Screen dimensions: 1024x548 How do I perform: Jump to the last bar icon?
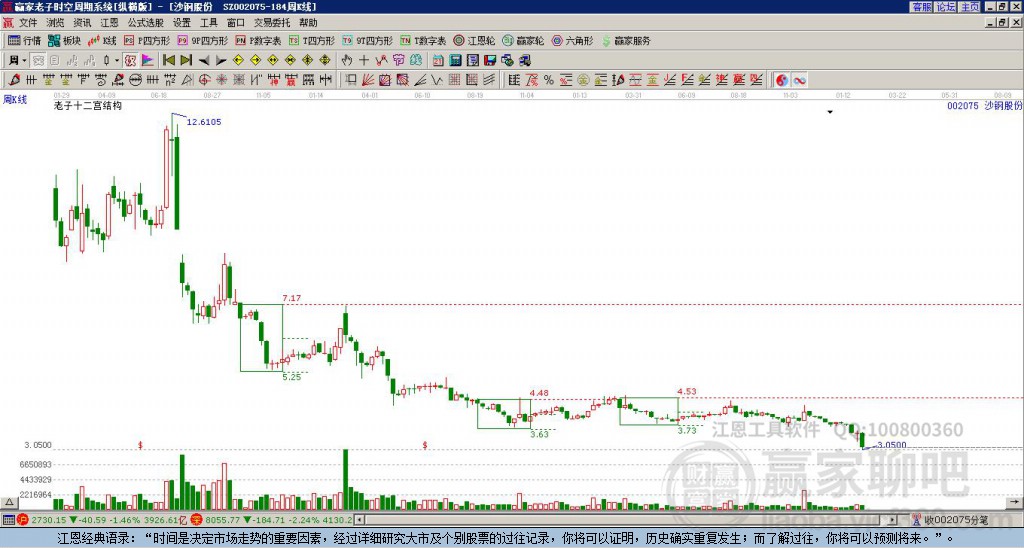coord(186,61)
